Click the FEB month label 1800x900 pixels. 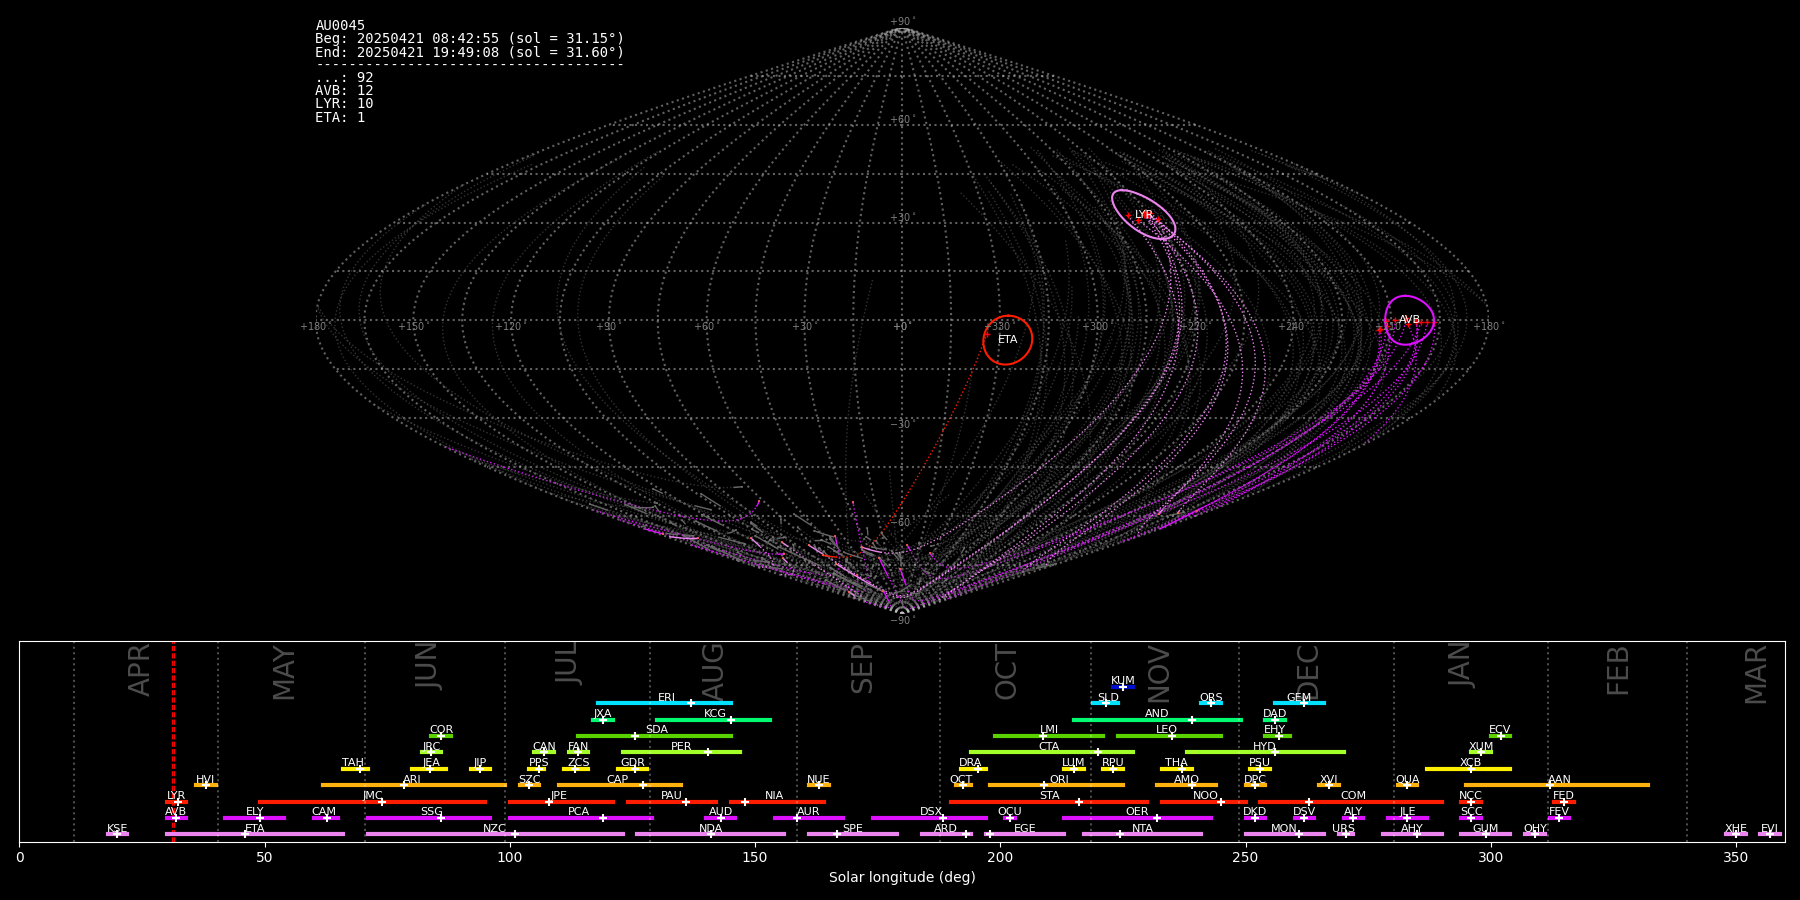1618,671
